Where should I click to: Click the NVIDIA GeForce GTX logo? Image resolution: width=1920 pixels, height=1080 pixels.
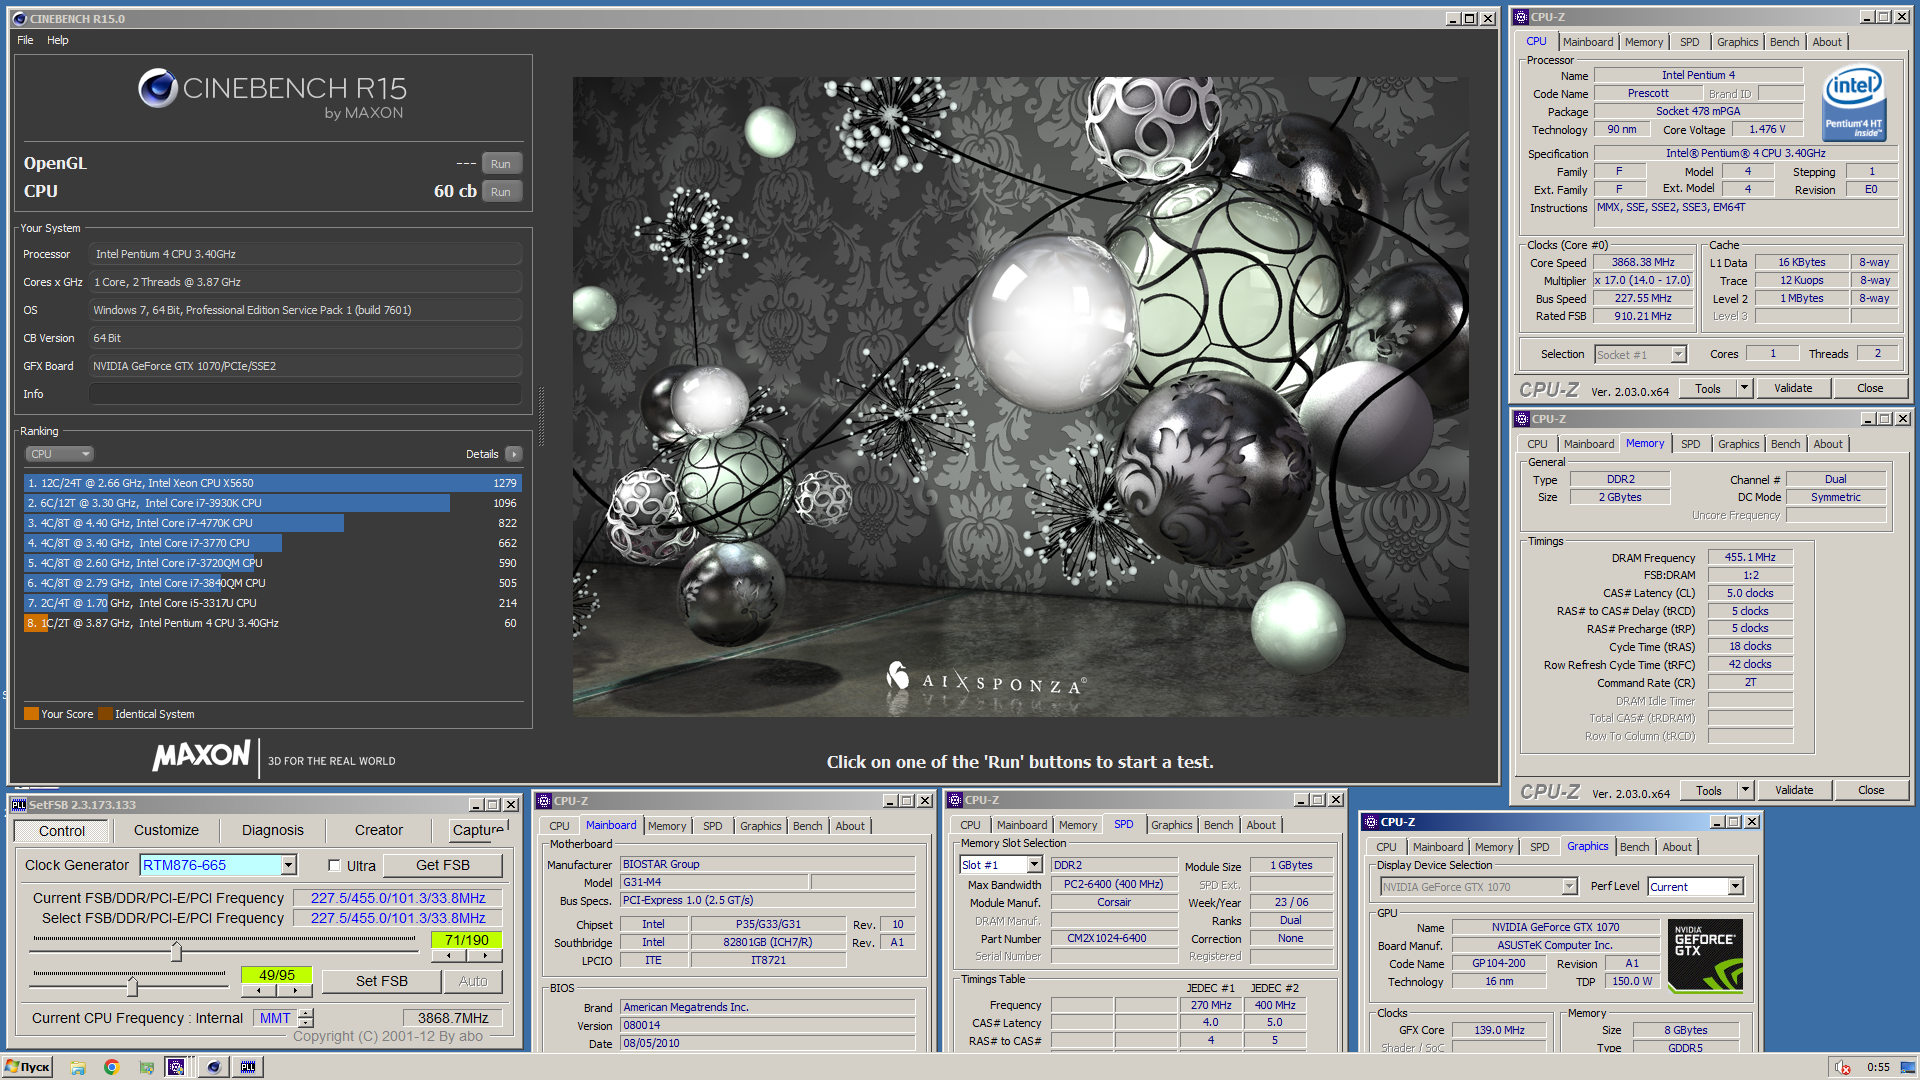pos(1705,956)
